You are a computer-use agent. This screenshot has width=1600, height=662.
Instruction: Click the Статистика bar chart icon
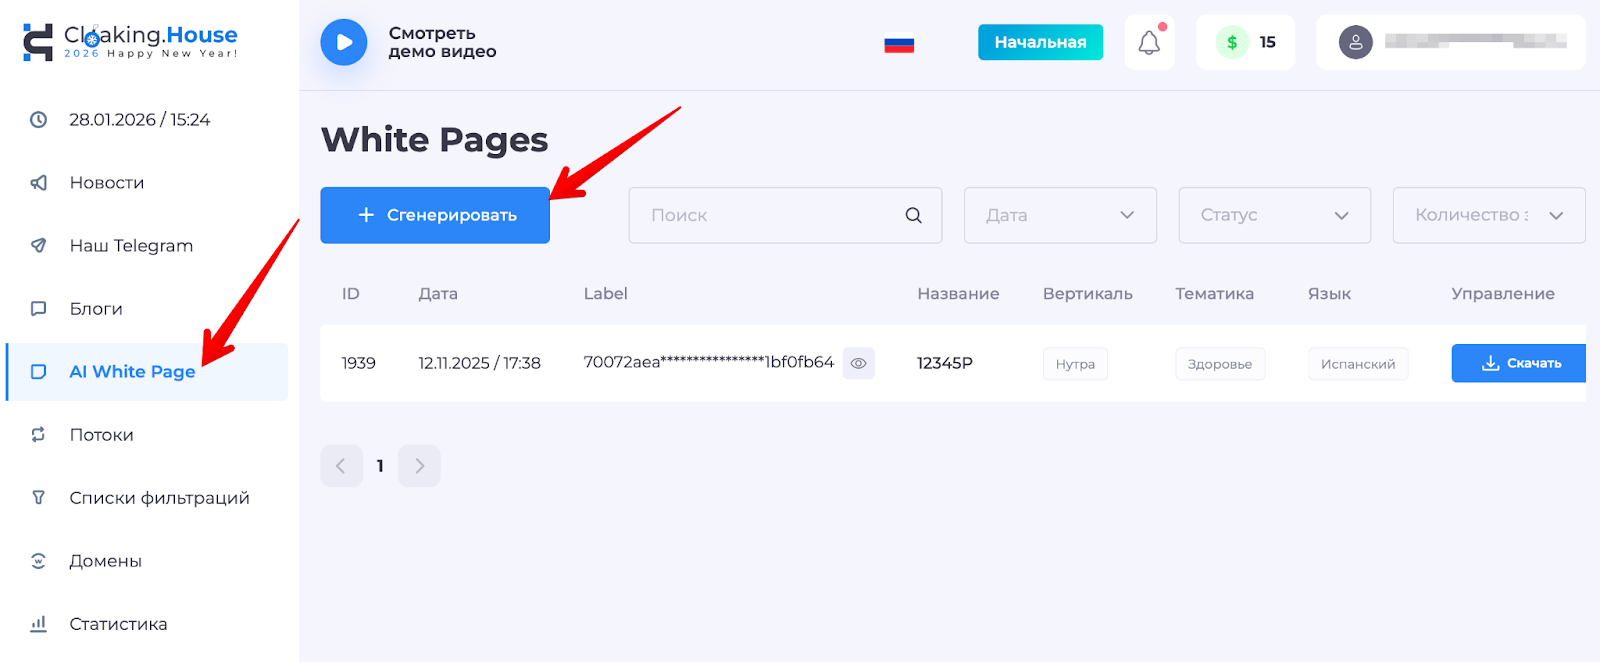click(38, 624)
